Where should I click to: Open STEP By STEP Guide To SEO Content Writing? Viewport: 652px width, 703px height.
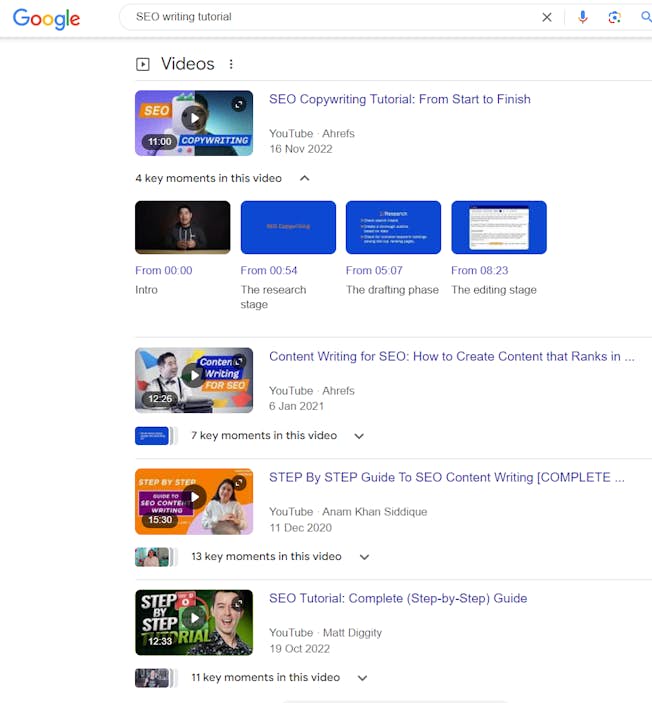(447, 477)
